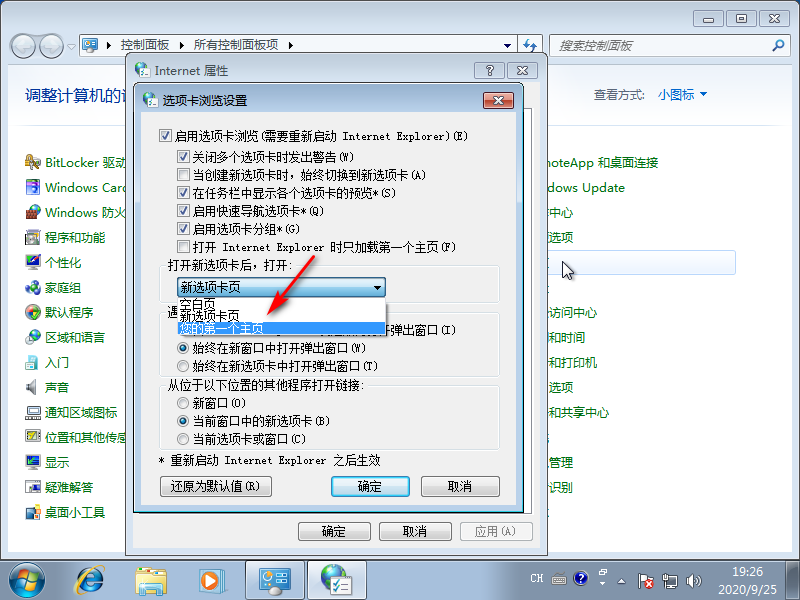Image resolution: width=800 pixels, height=600 pixels.
Task: Toggle 启用快速导航选项卡 checkbox
Action: click(x=183, y=210)
